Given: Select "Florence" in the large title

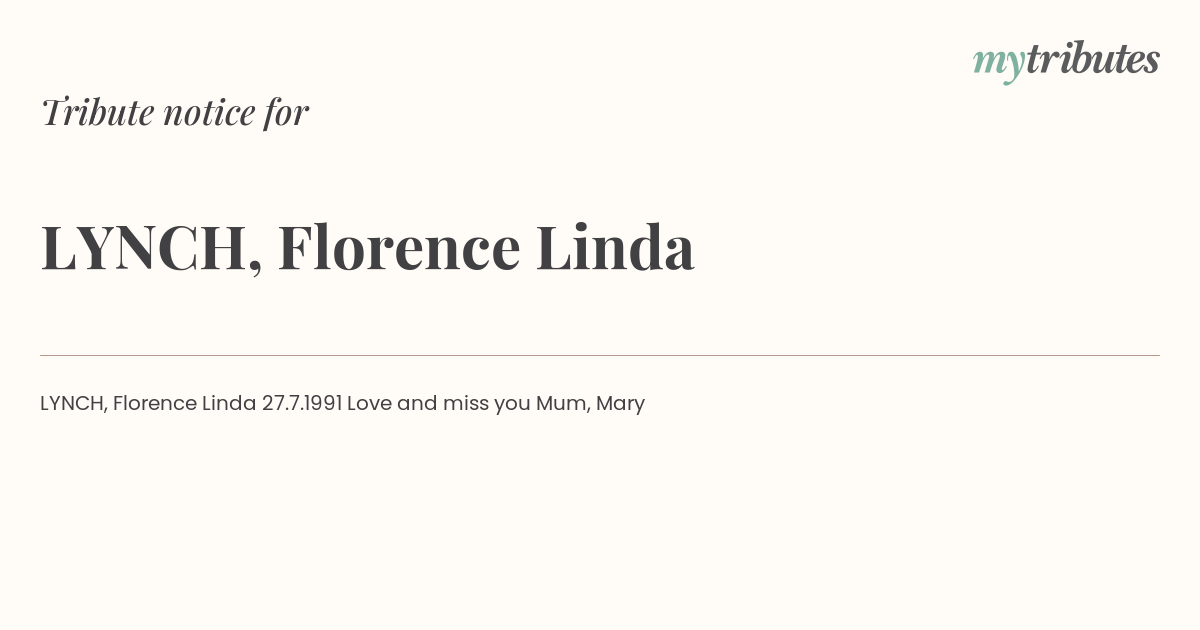Looking at the screenshot, I should point(399,247).
